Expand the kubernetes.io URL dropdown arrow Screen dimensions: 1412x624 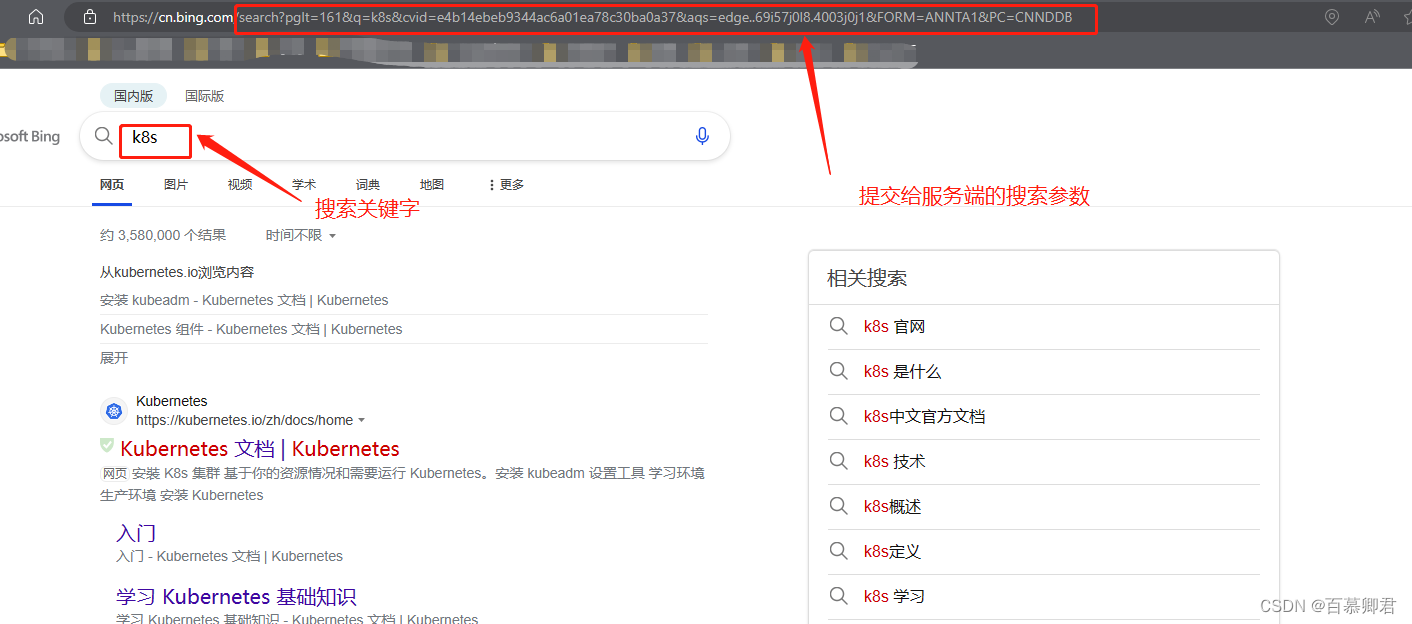click(x=361, y=420)
